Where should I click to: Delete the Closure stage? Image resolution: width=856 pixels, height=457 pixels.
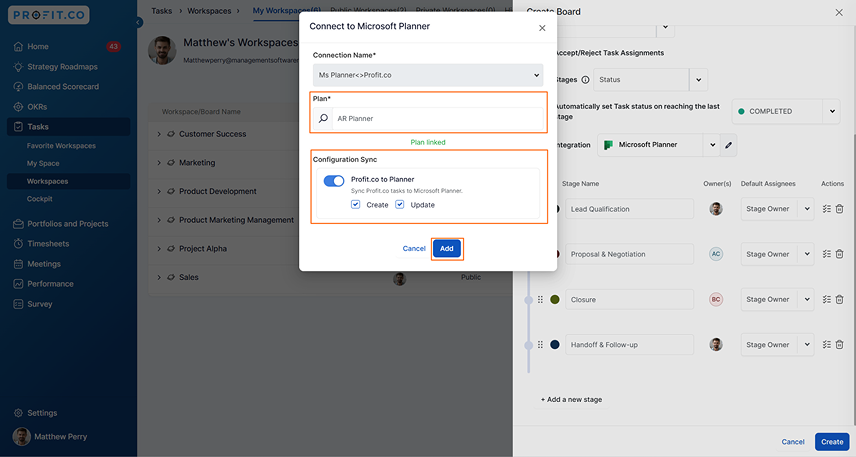840,300
